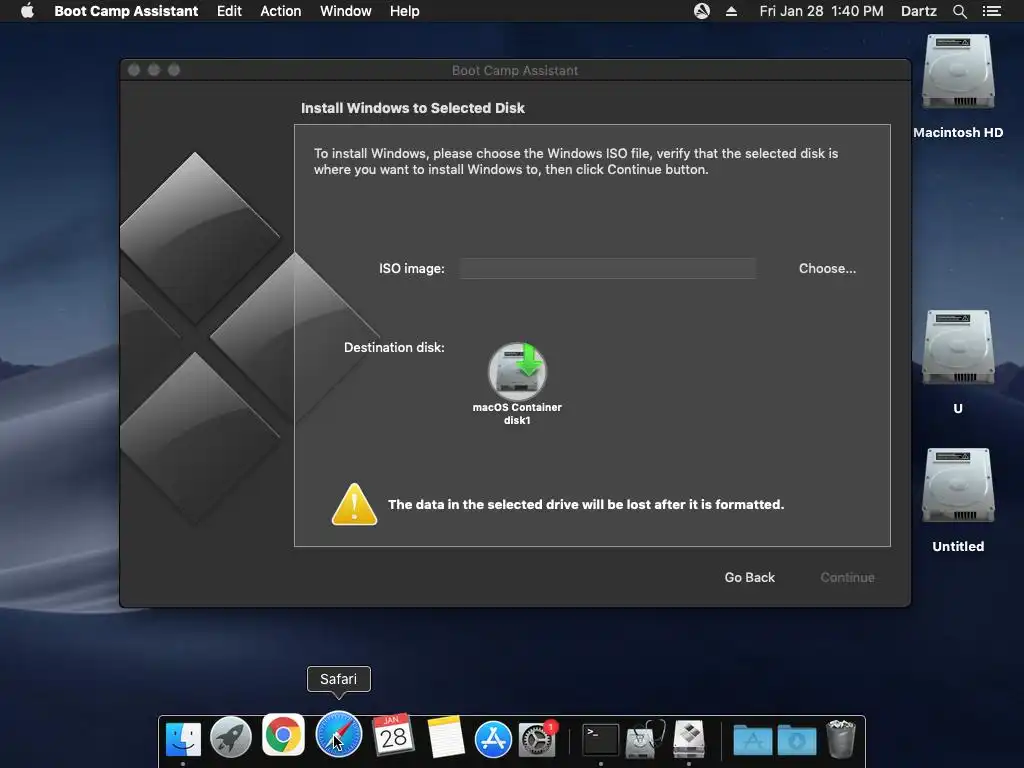Viewport: 1024px width, 768px height.
Task: Open the App Store from the Dock
Action: [493, 739]
